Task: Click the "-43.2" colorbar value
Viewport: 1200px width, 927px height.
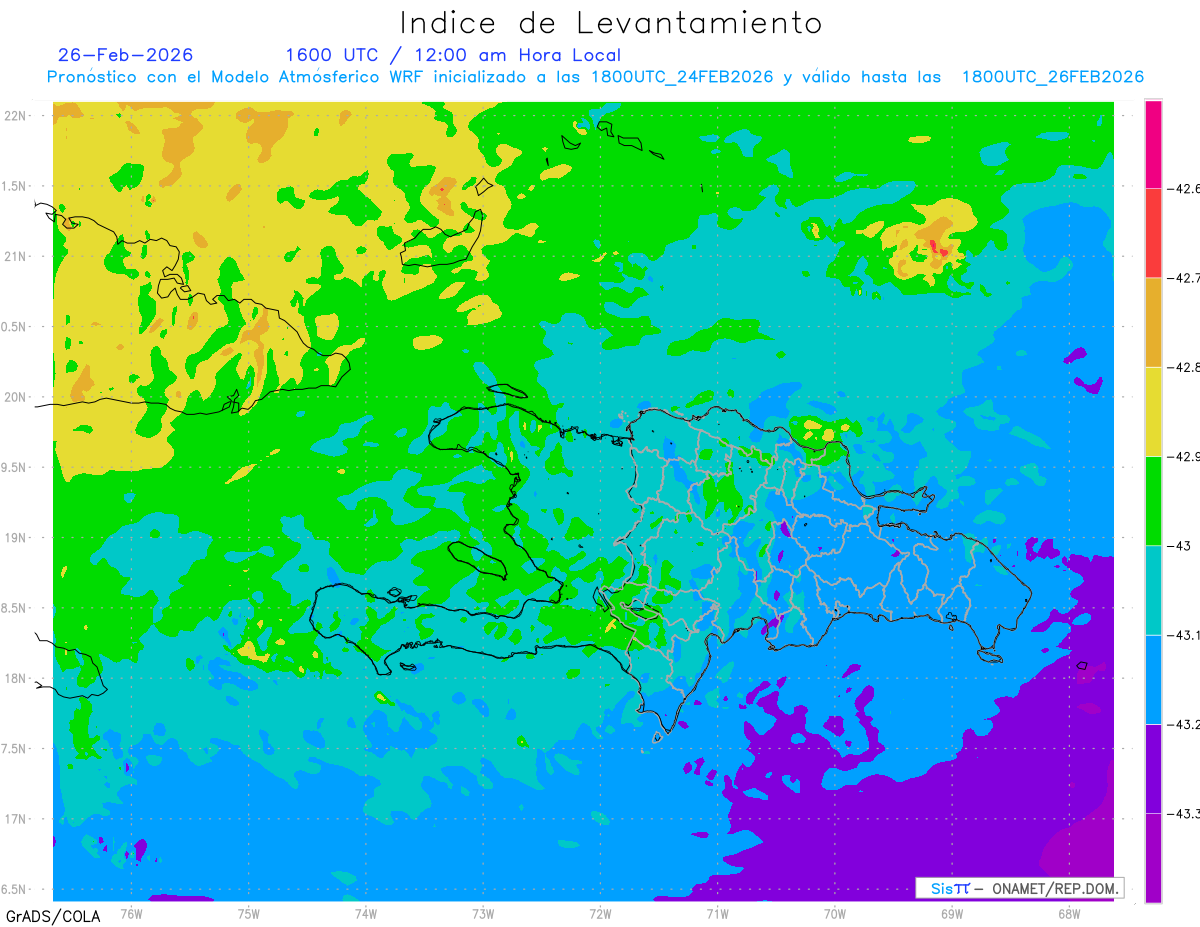Action: [x=1184, y=724]
